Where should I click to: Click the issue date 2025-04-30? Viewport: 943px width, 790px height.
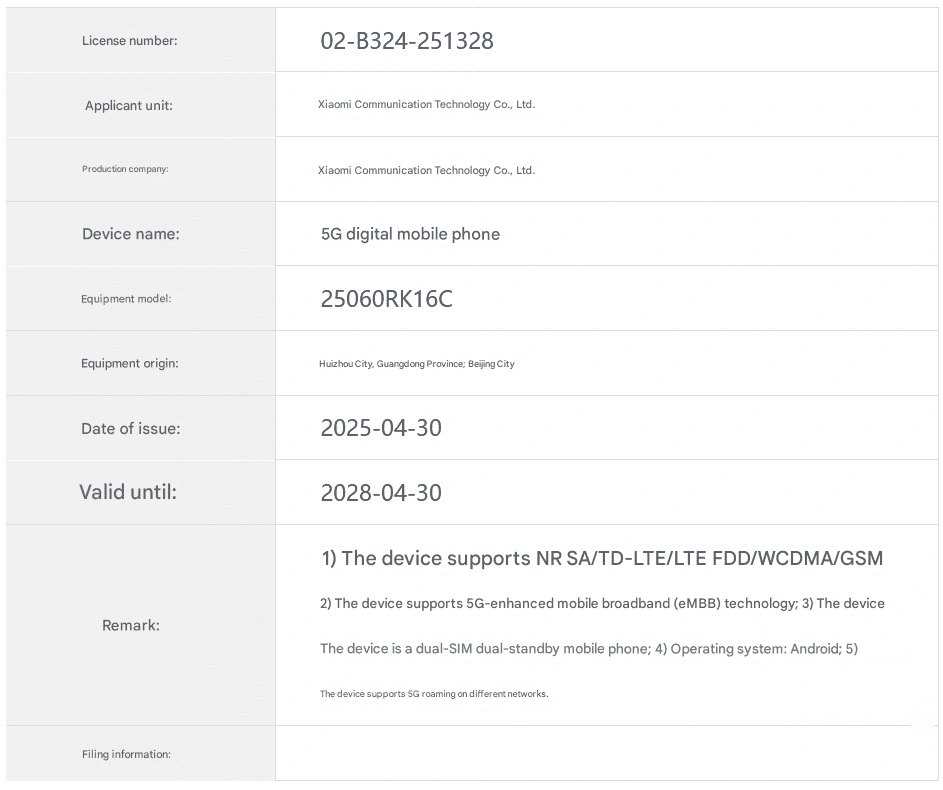[381, 428]
